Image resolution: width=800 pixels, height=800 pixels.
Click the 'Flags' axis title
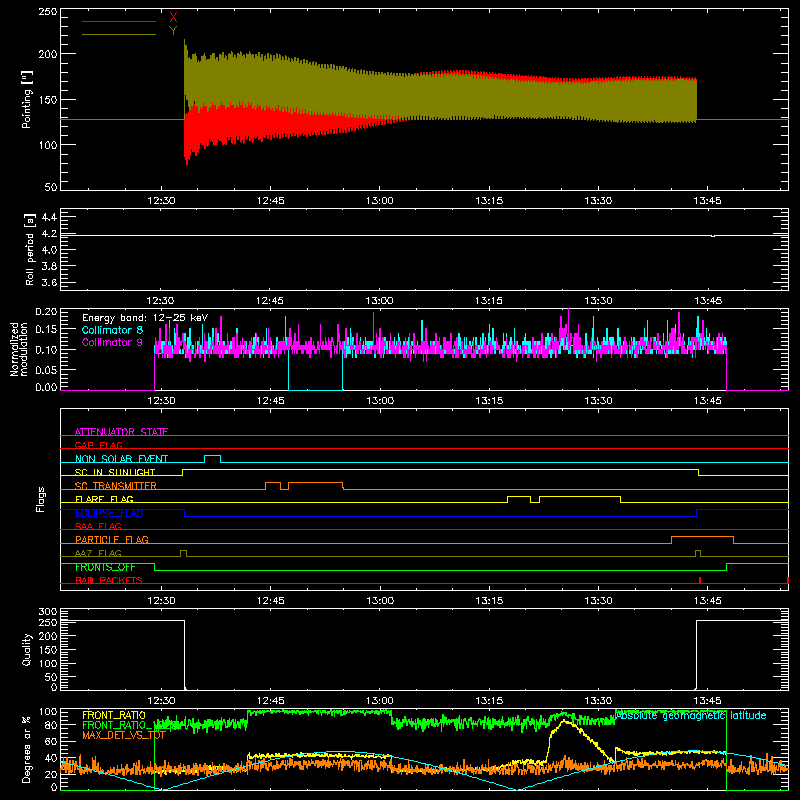(x=40, y=499)
